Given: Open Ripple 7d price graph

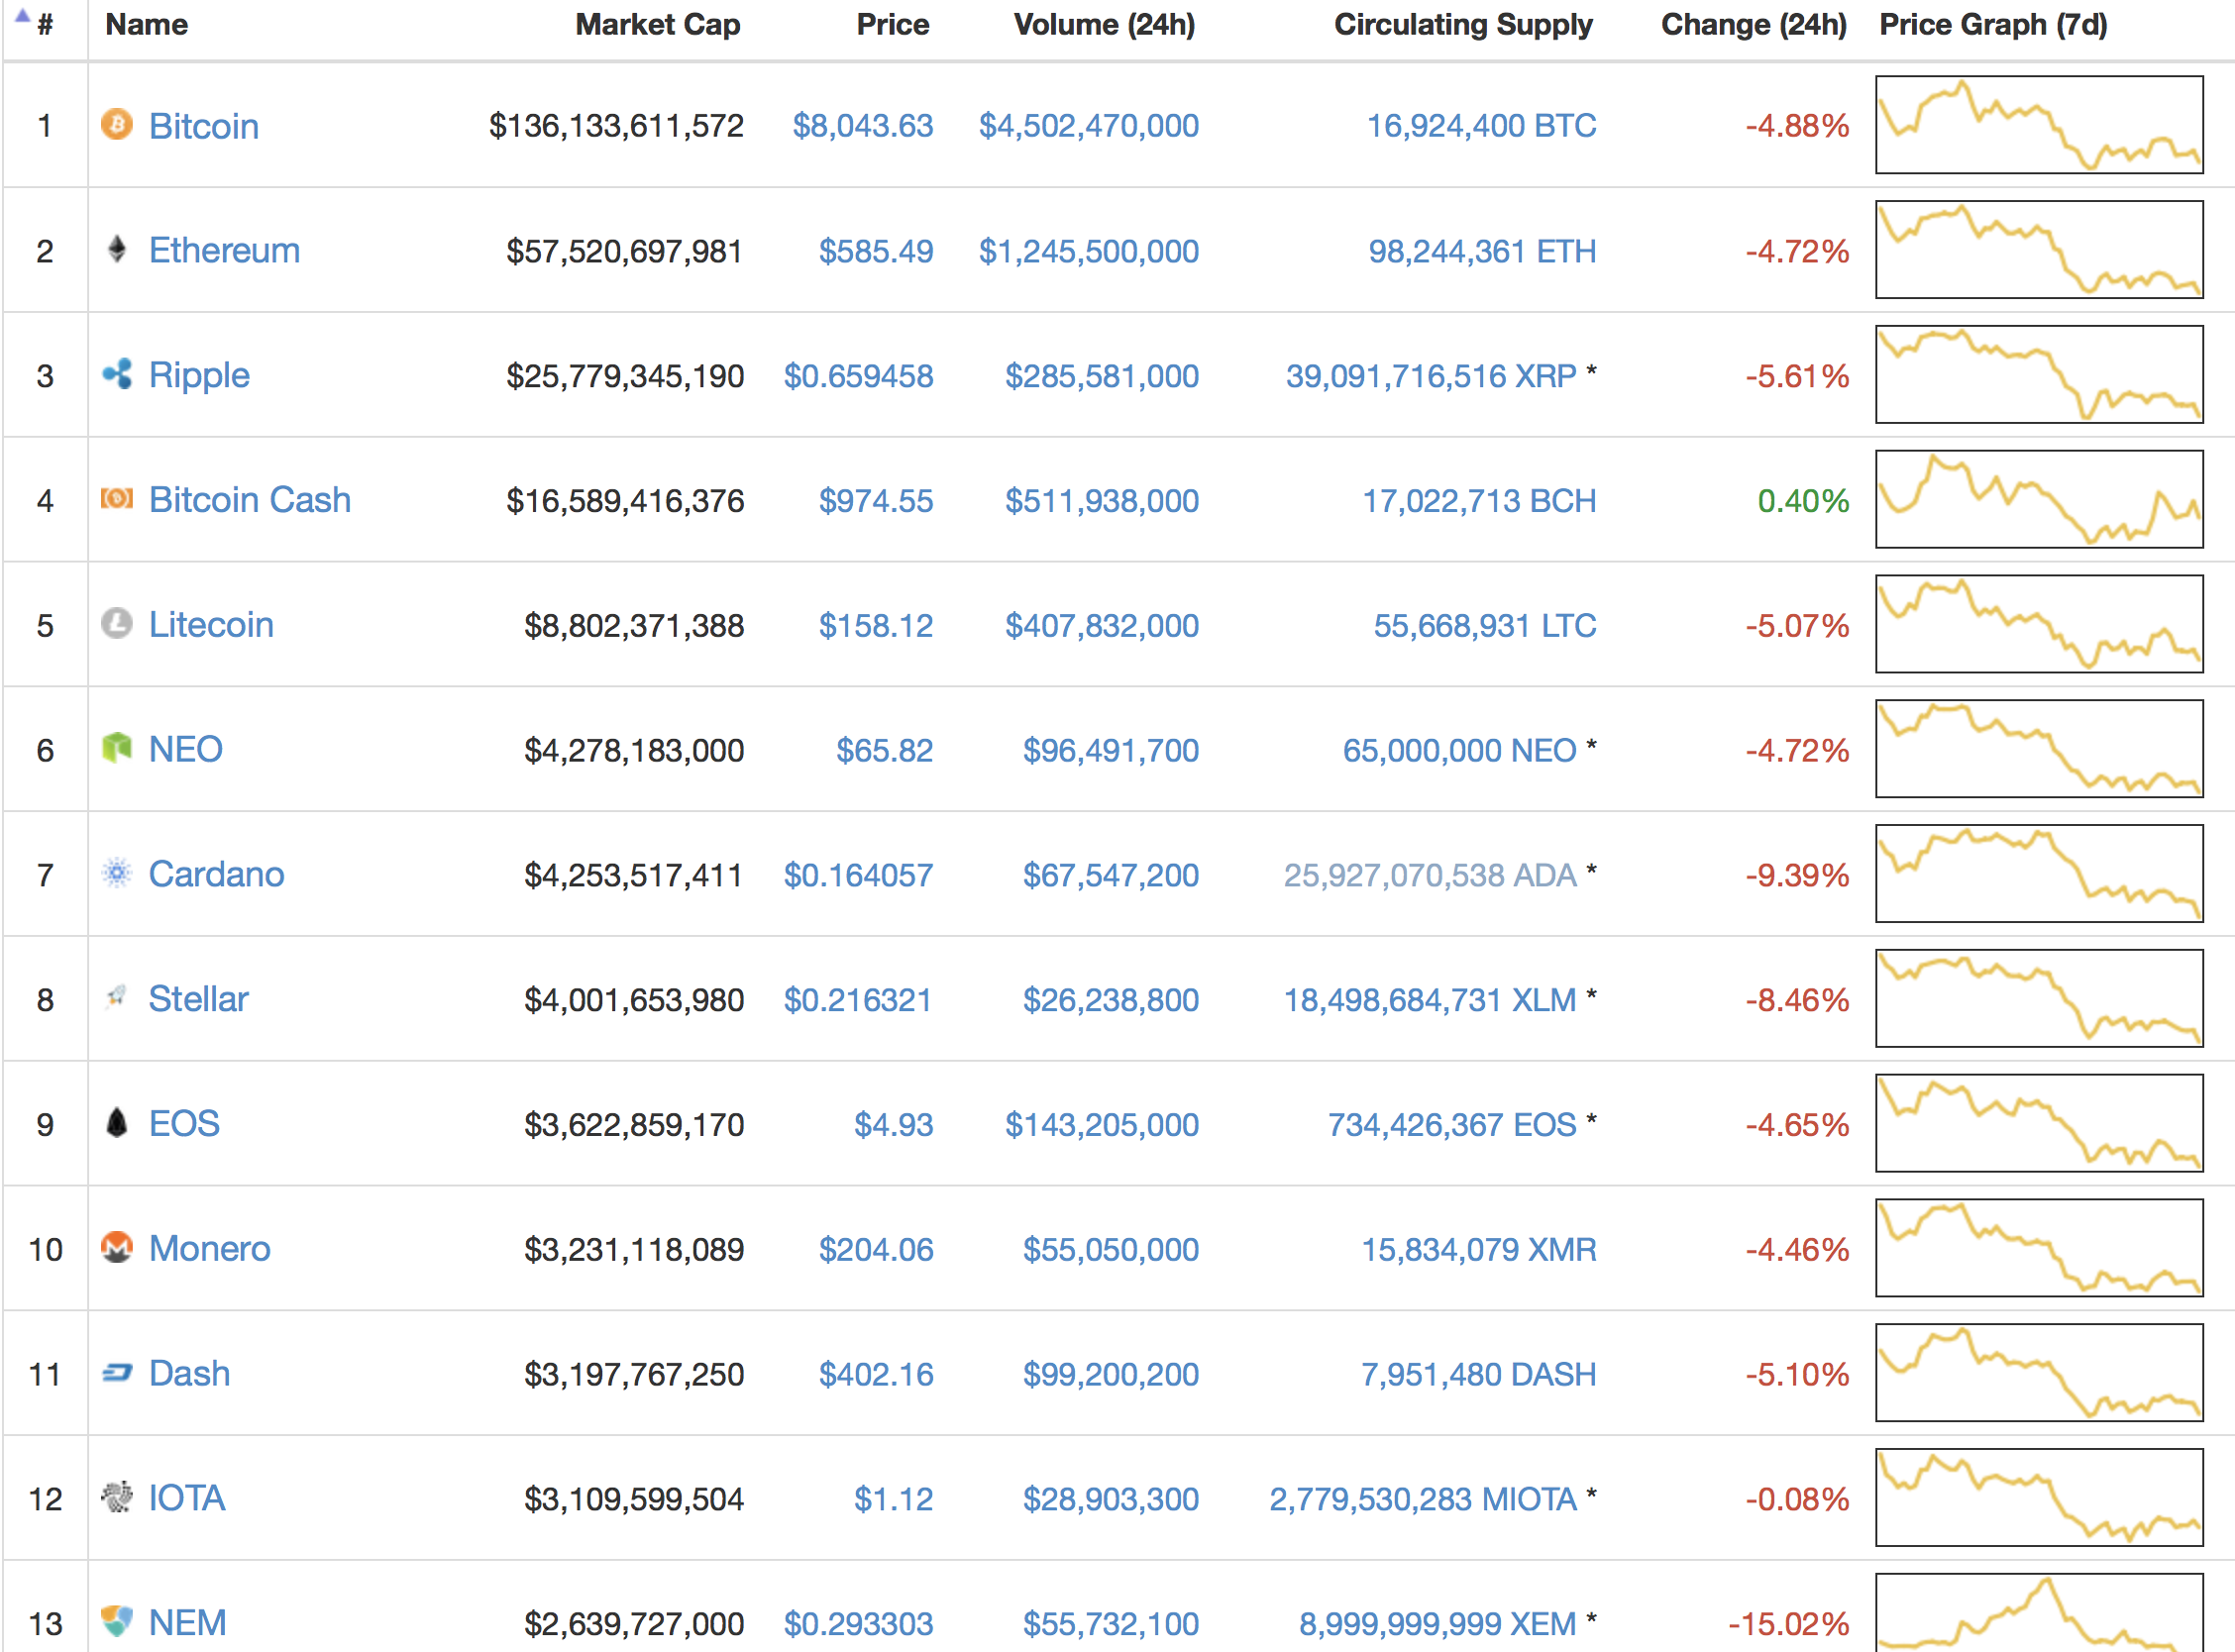Looking at the screenshot, I should click(x=2039, y=374).
